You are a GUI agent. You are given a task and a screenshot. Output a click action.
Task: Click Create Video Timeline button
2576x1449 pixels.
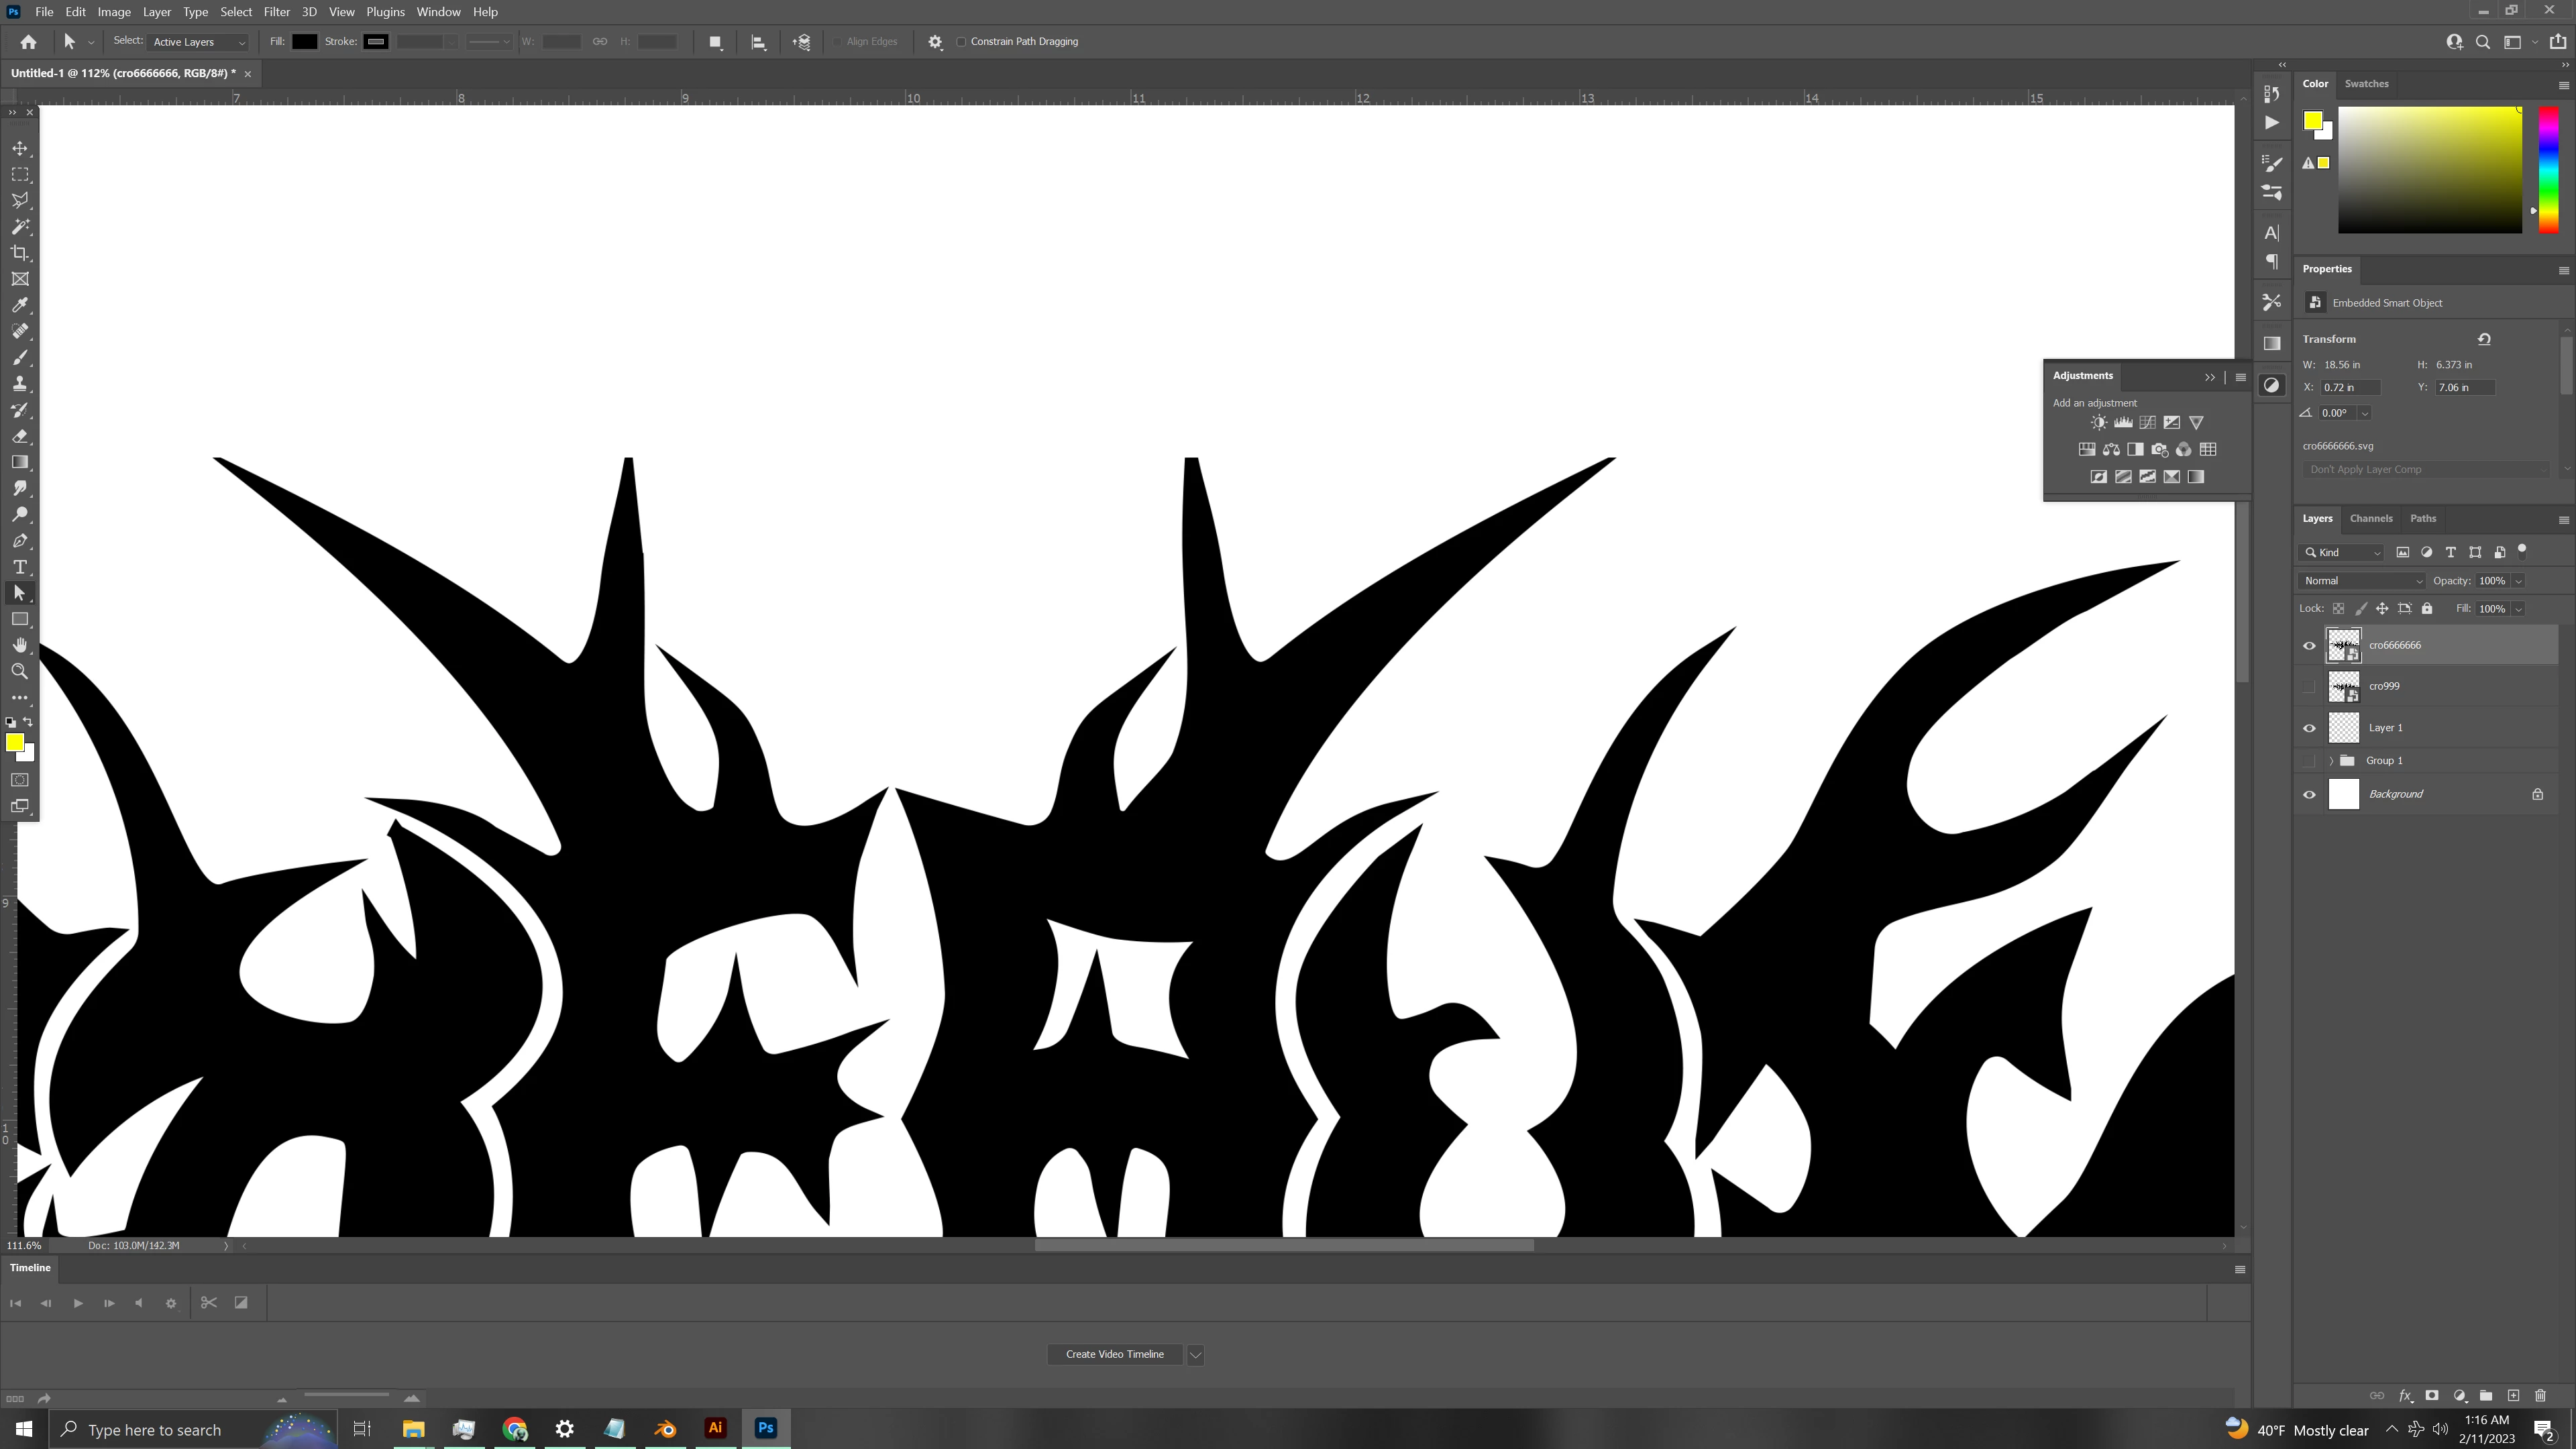(1114, 1354)
